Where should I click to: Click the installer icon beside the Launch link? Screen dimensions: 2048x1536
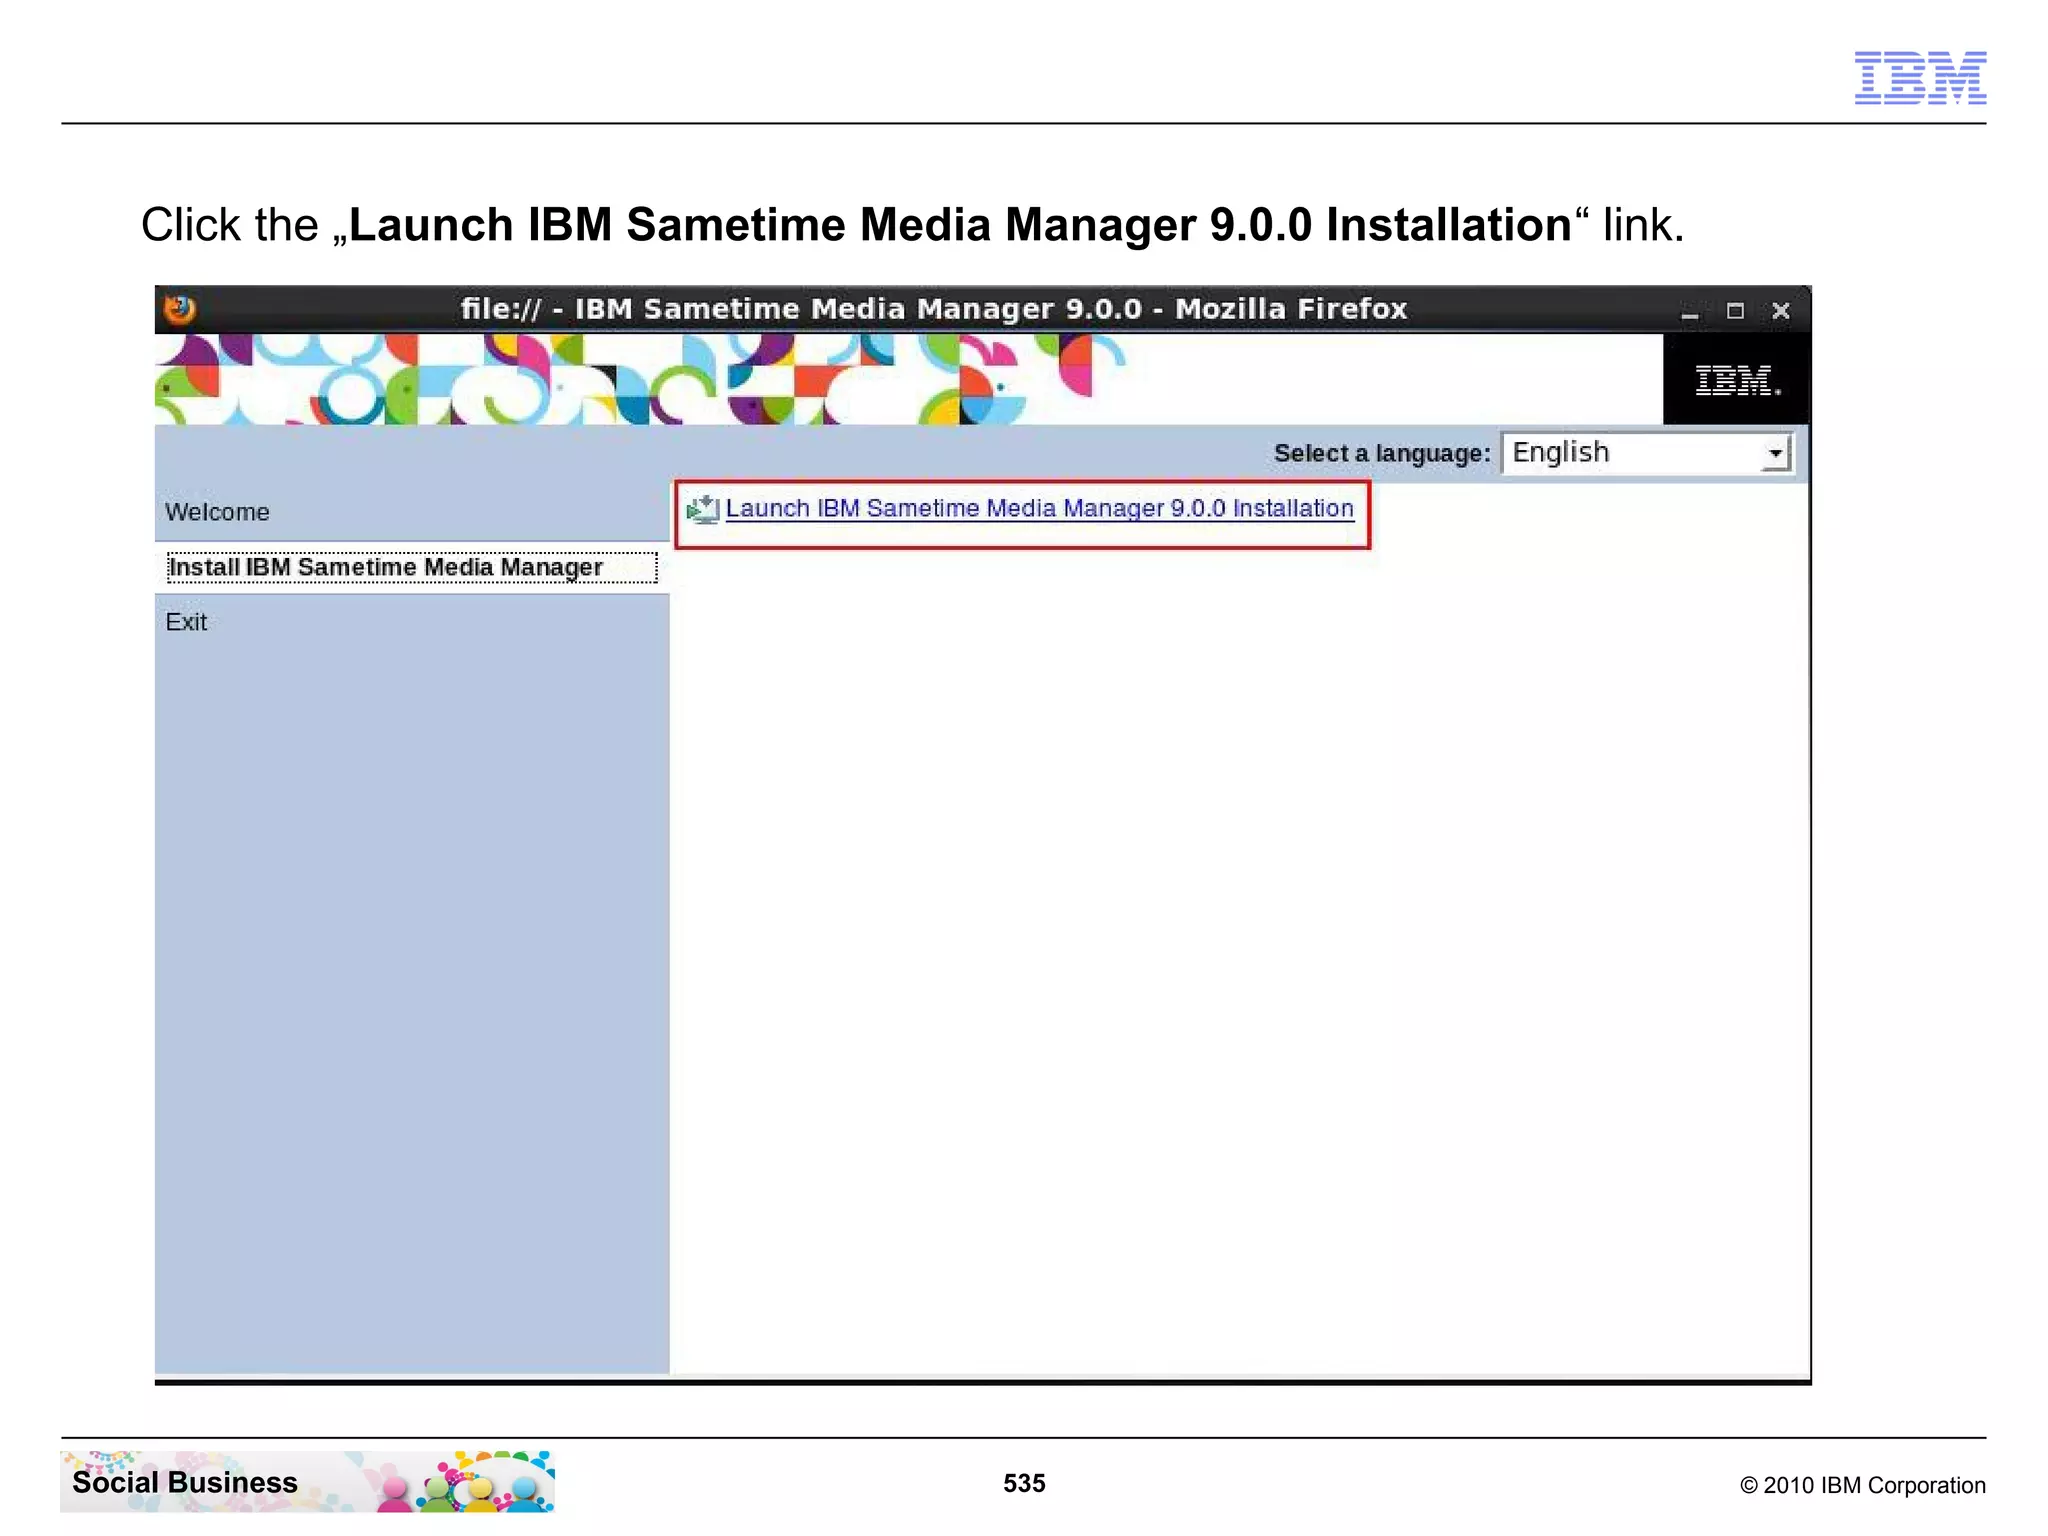[703, 510]
